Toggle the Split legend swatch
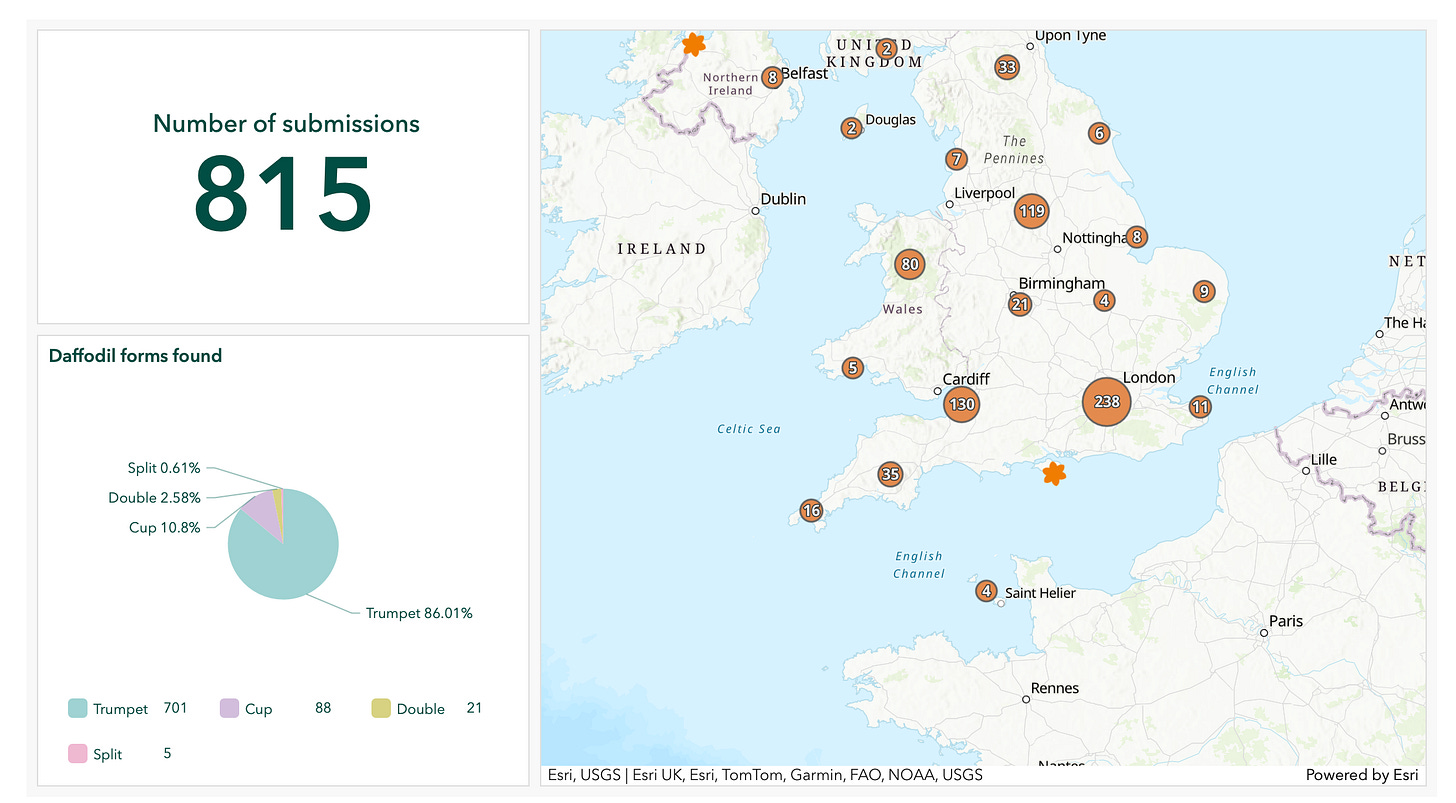1456x803 pixels. pos(77,754)
